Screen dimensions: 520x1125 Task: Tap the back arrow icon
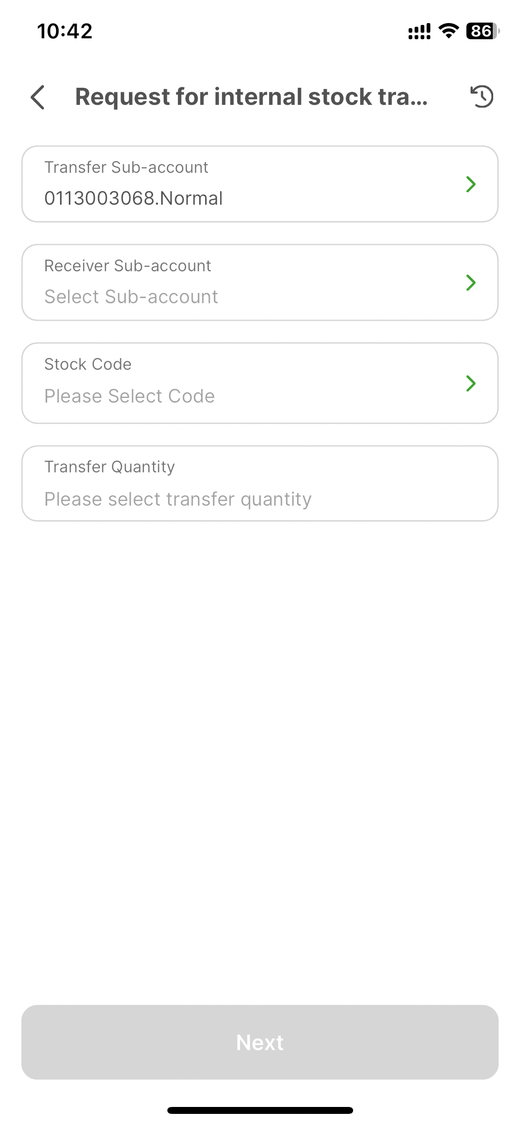[38, 97]
